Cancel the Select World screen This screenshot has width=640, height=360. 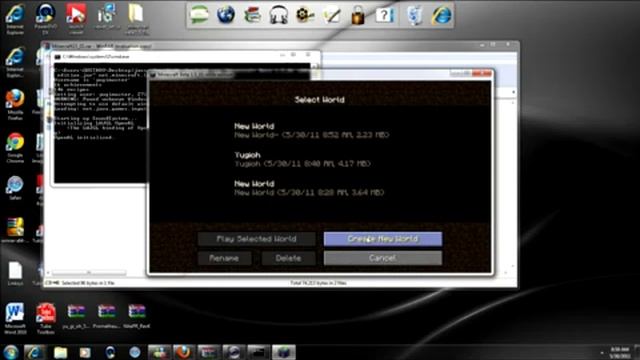(x=382, y=258)
